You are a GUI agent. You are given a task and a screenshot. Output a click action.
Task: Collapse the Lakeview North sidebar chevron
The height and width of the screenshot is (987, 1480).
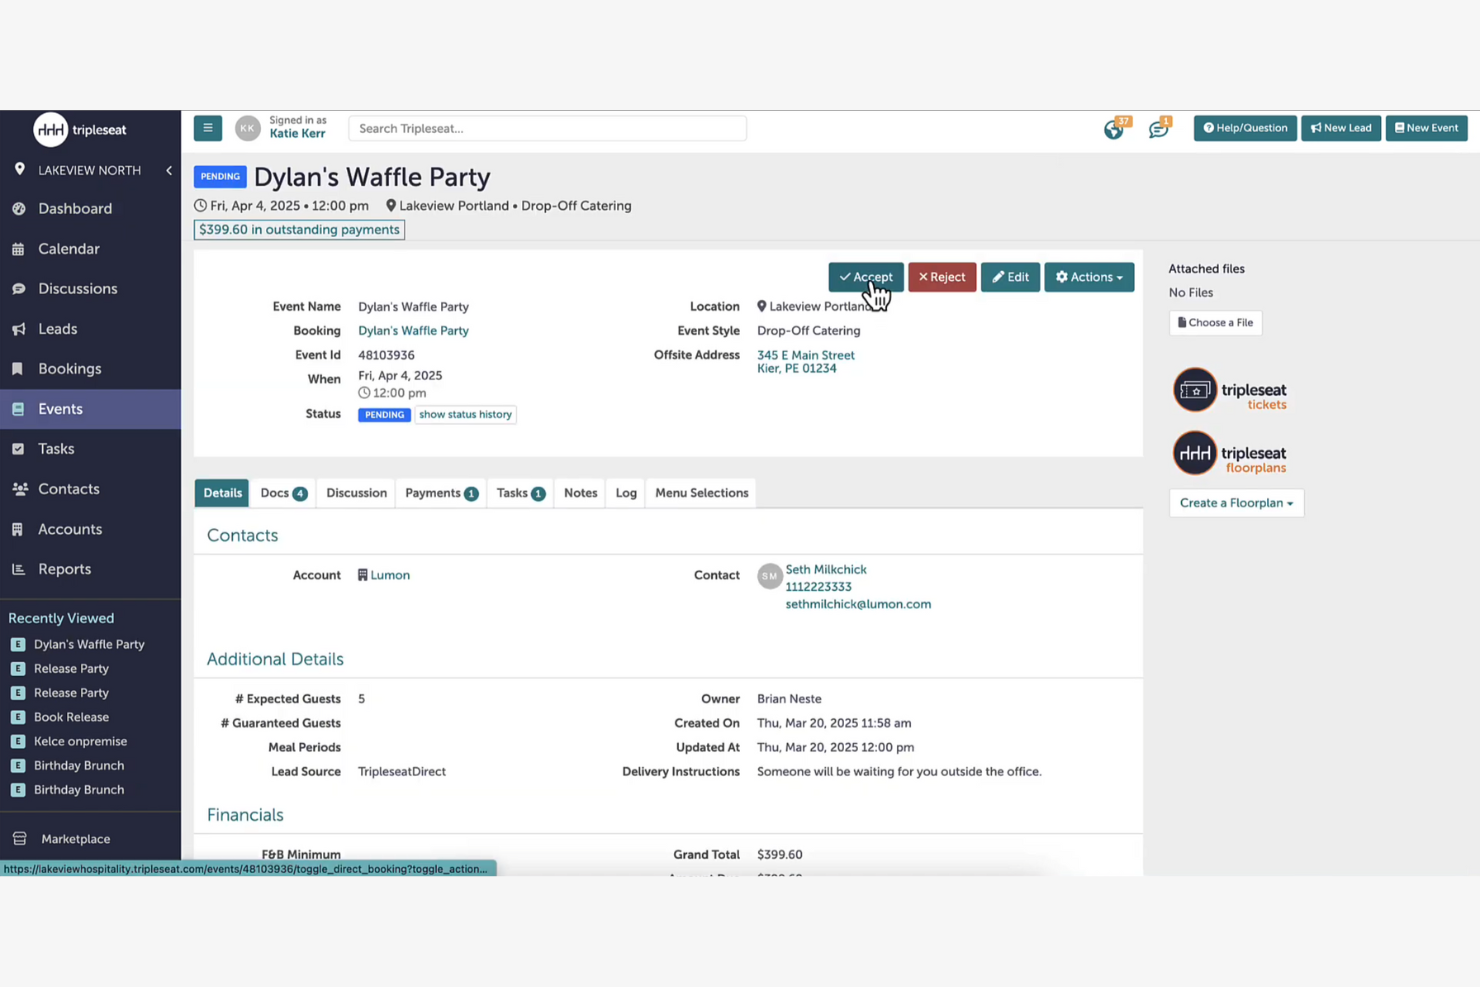pyautogui.click(x=169, y=171)
